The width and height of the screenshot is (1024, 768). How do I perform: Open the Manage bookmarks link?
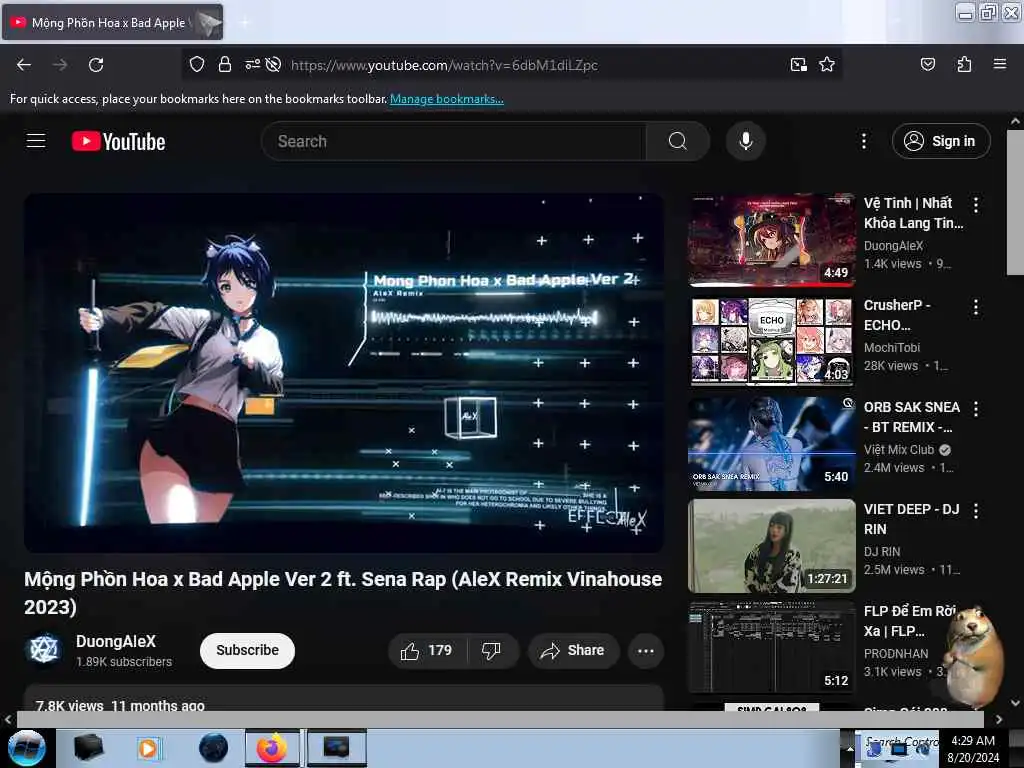447,99
